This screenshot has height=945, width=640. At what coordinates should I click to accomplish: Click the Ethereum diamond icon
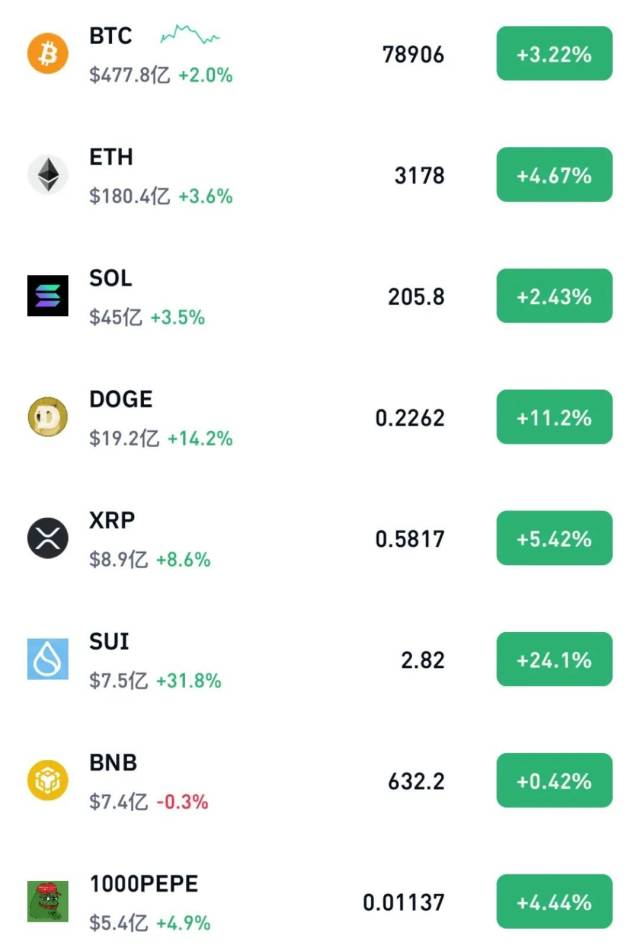pyautogui.click(x=47, y=175)
